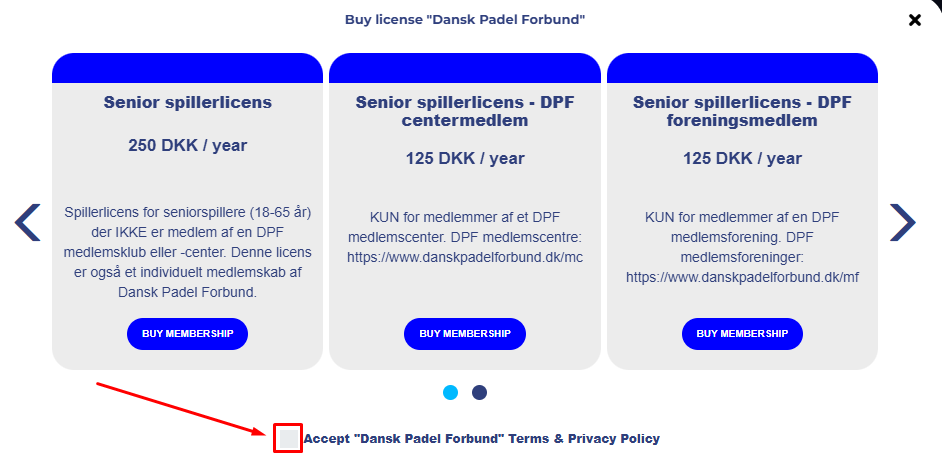Tick the Accept Terms checkbox
Image resolution: width=942 pixels, height=457 pixels.
pyautogui.click(x=288, y=438)
